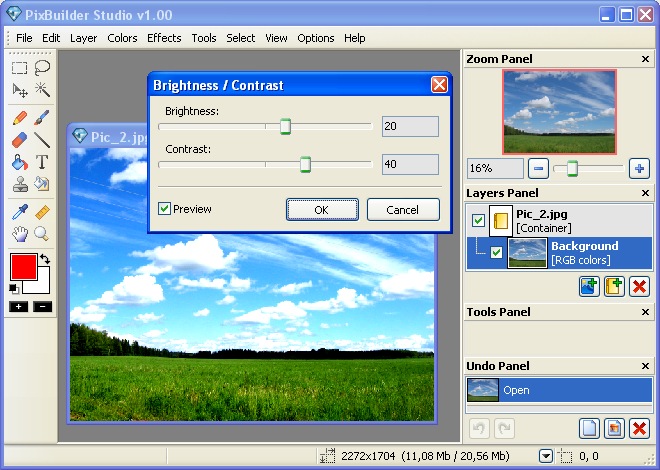
Task: Select the Line tool
Action: [42, 140]
